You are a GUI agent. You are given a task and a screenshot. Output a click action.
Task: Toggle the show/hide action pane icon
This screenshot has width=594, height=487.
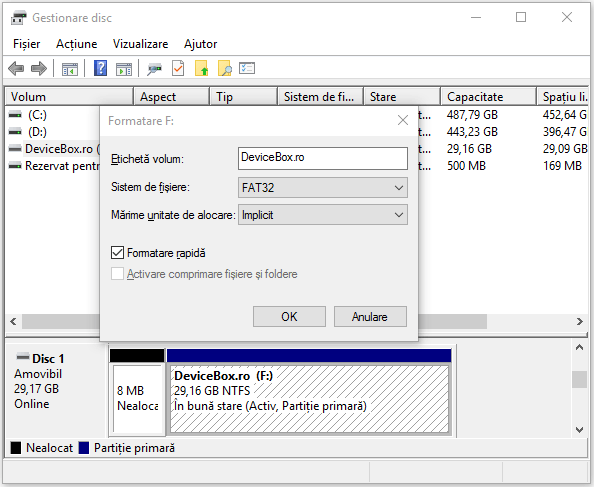[x=124, y=69]
